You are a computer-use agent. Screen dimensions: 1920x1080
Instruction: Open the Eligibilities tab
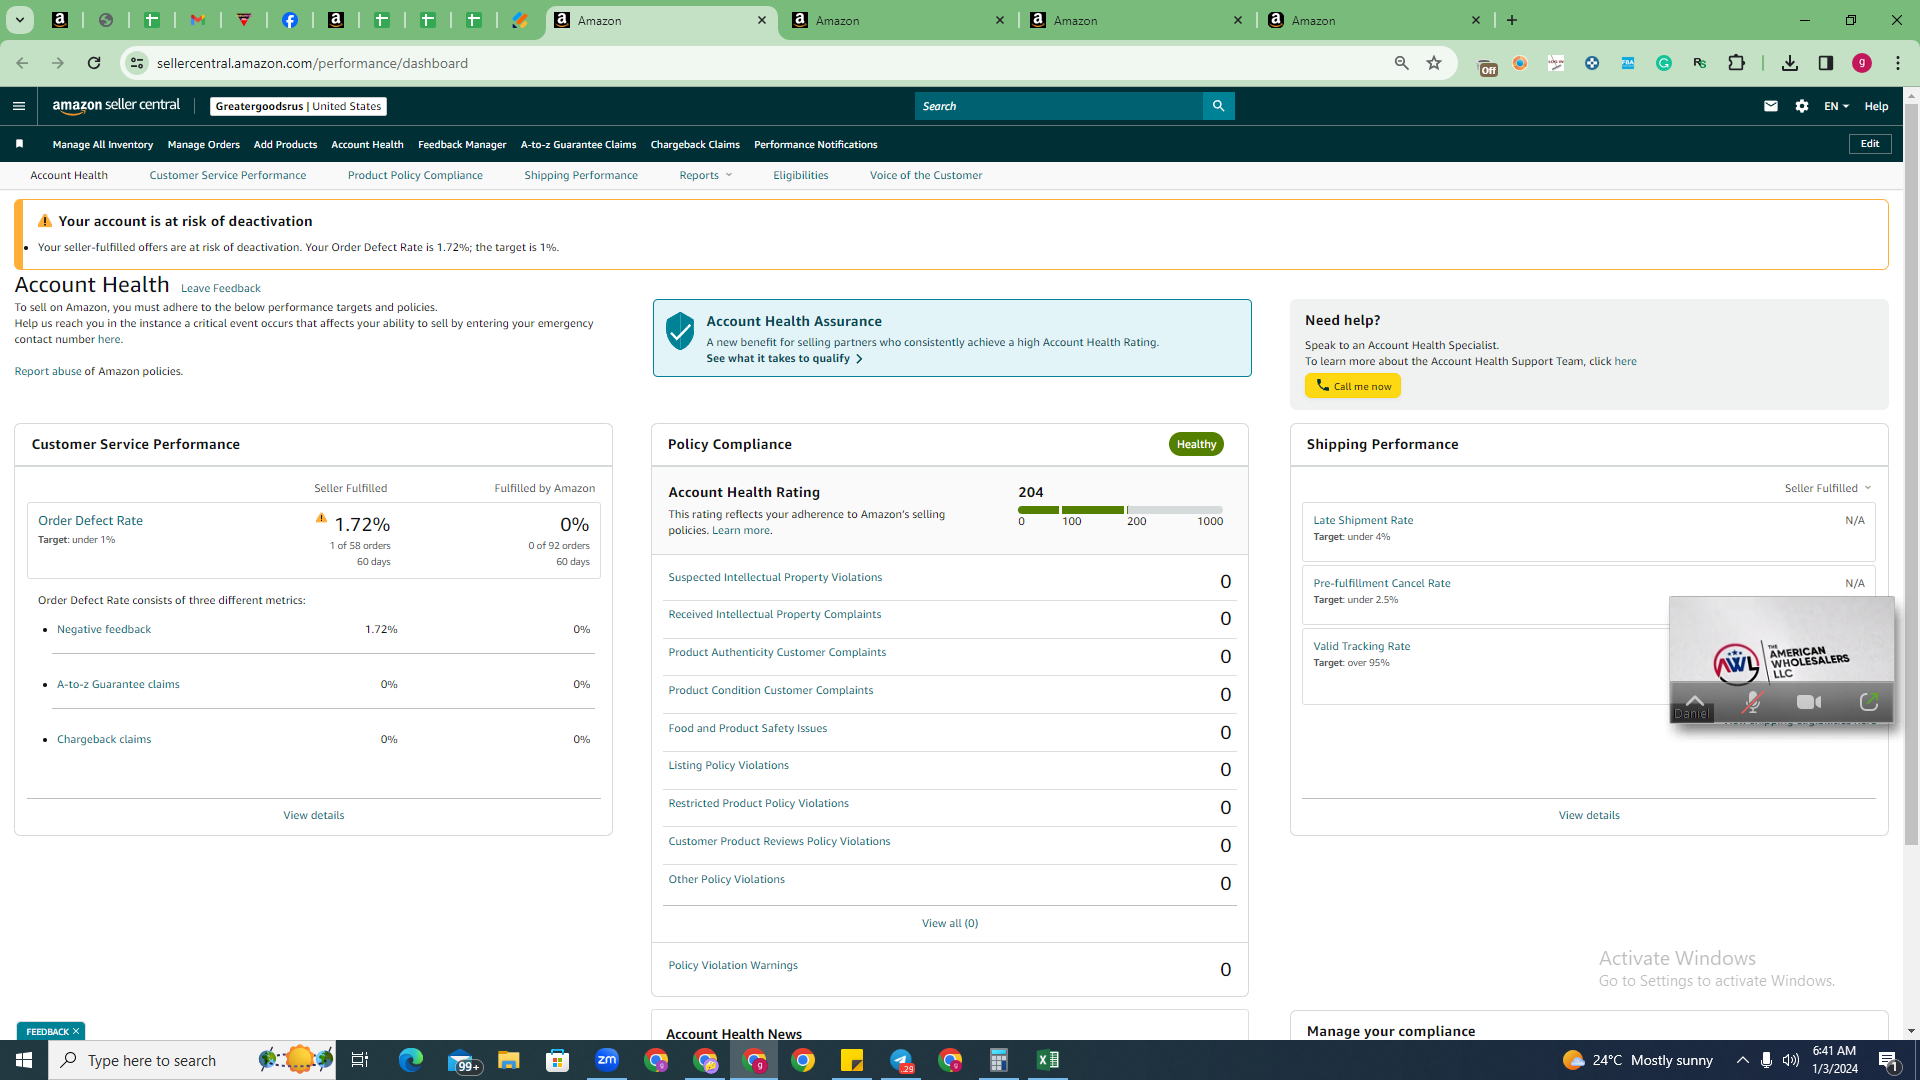[x=801, y=175]
